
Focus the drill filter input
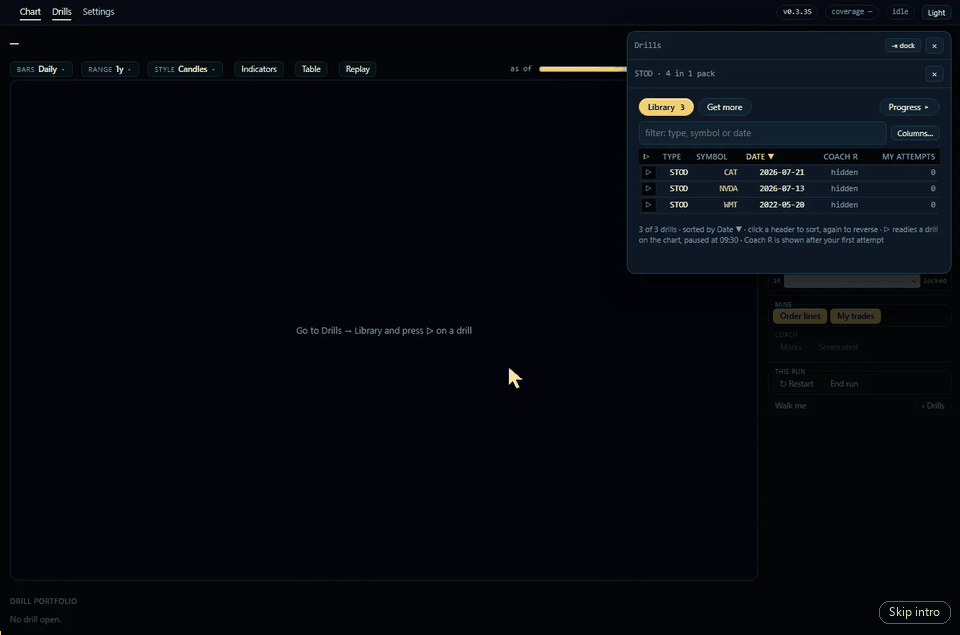762,133
